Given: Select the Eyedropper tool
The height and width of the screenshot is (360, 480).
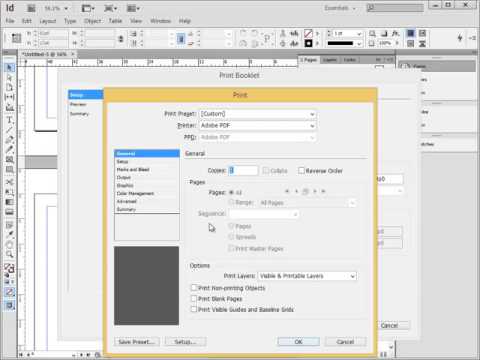Looking at the screenshot, I should point(9,234).
